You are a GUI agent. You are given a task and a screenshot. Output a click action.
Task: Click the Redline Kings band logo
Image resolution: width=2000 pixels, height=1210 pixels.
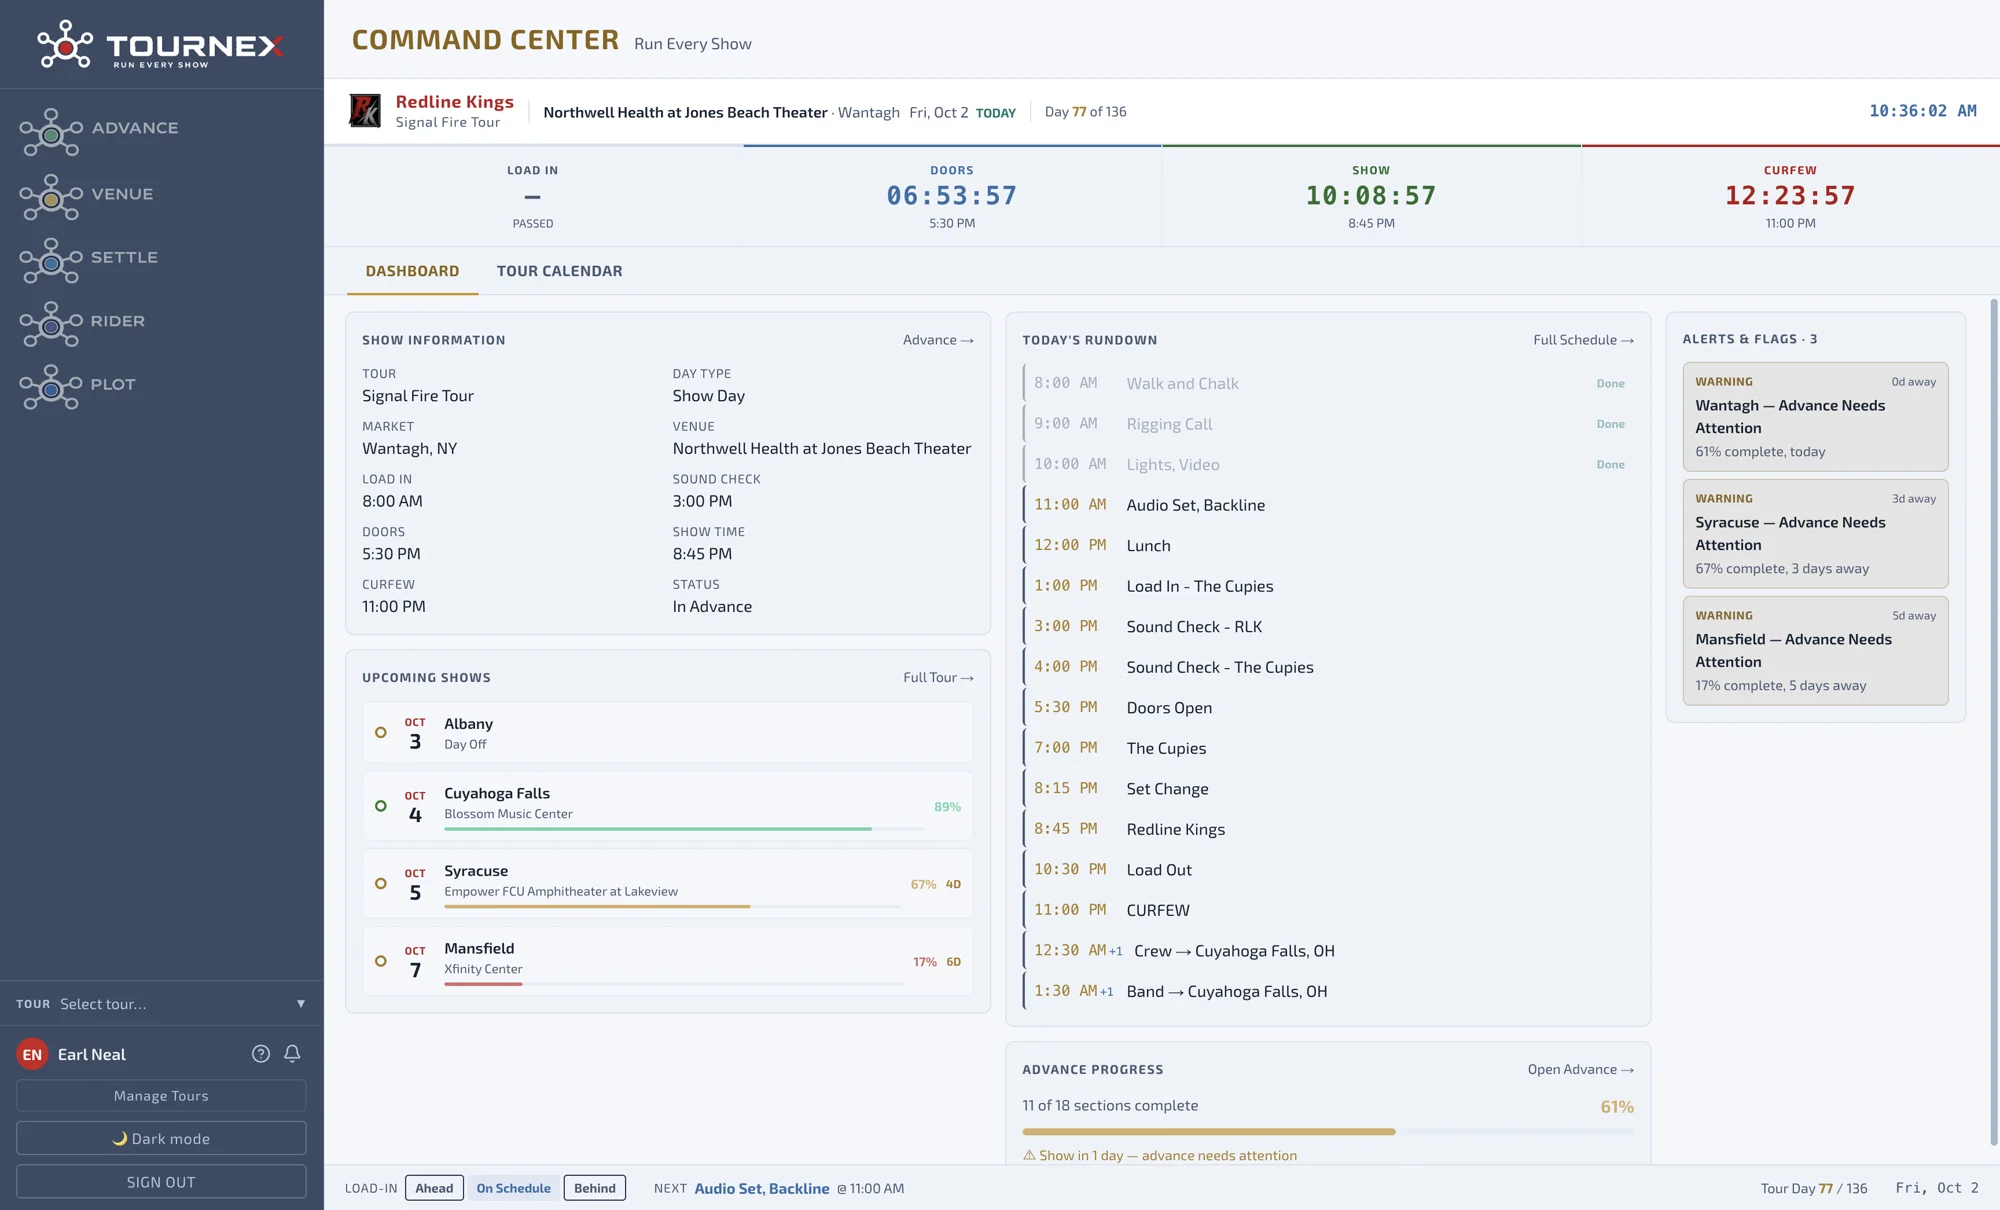coord(365,111)
